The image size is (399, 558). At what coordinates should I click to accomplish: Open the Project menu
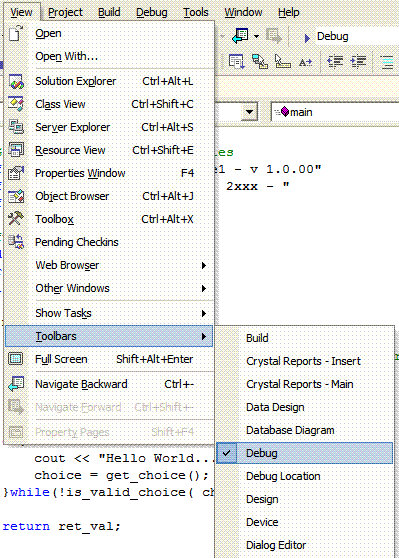65,12
